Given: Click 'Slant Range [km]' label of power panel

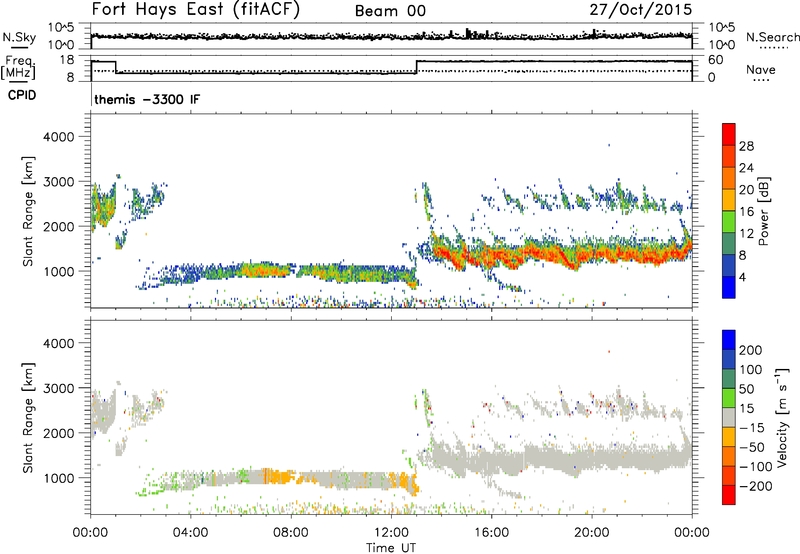Looking at the screenshot, I should 28,211.
